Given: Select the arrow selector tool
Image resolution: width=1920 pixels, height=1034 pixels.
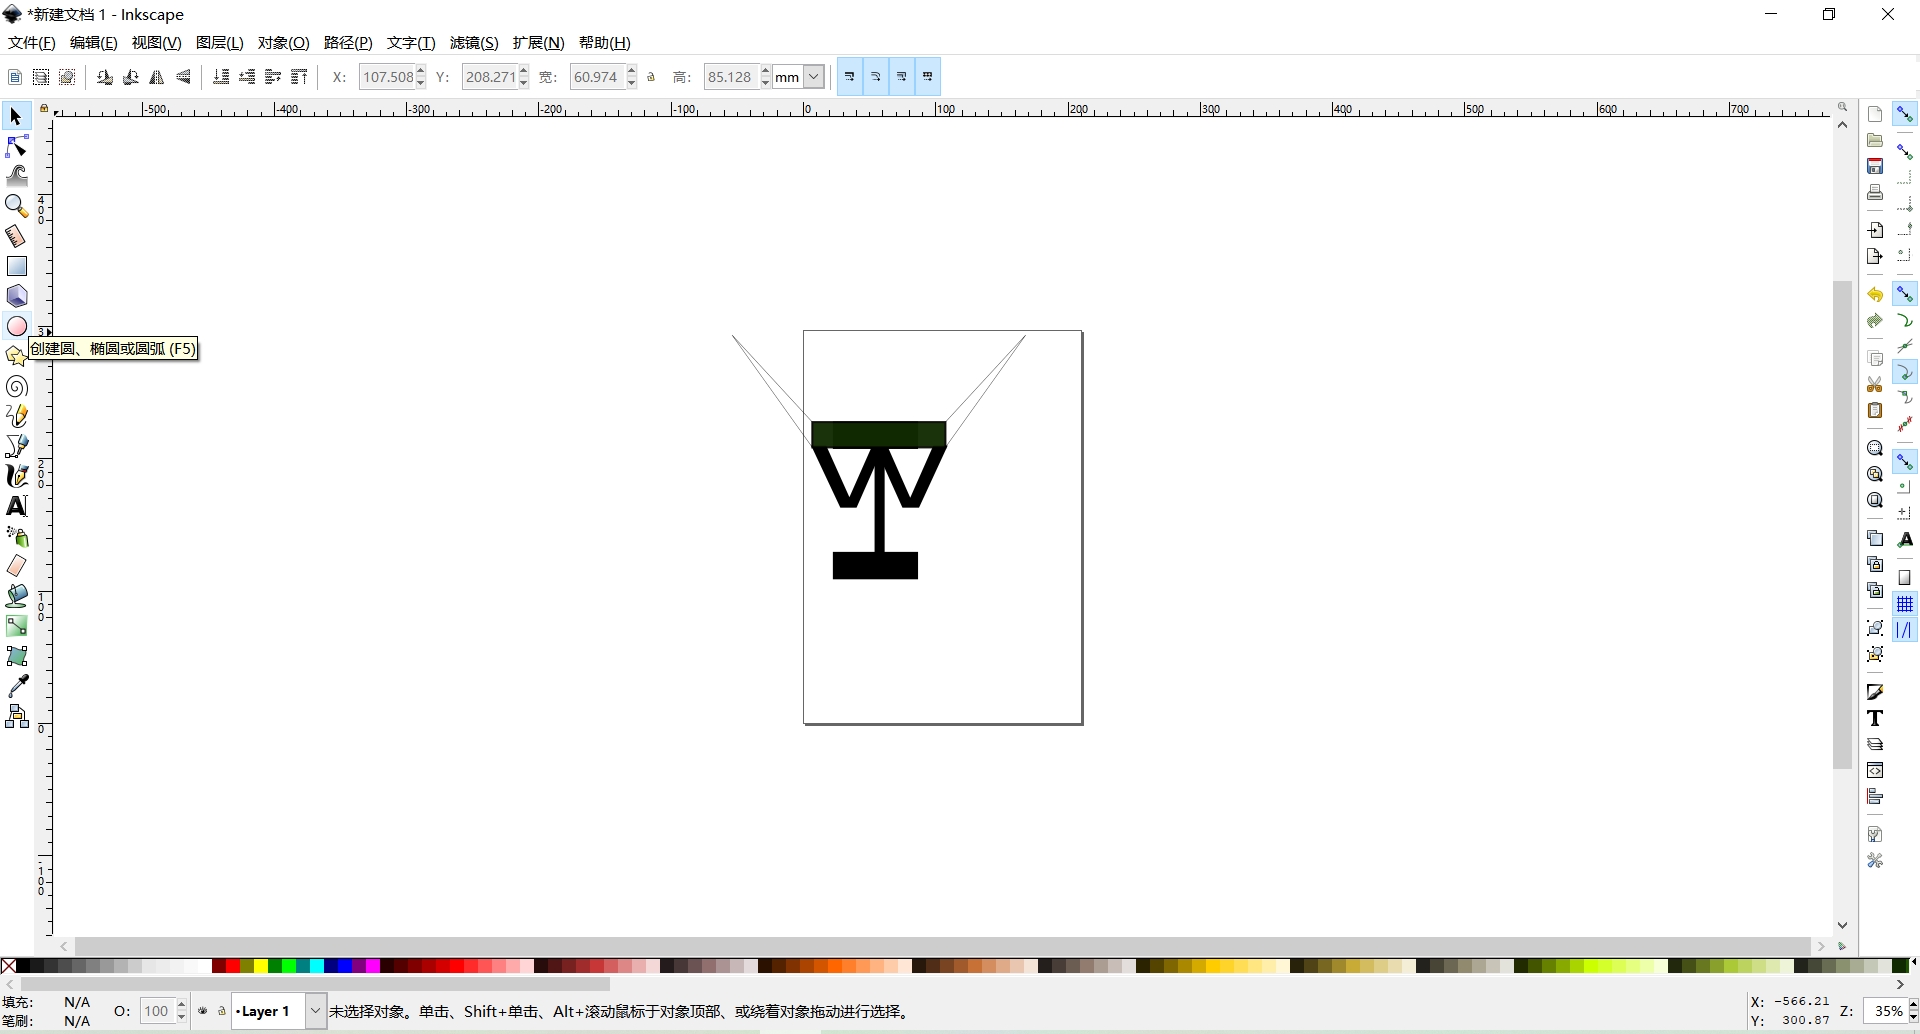Looking at the screenshot, I should pos(16,117).
